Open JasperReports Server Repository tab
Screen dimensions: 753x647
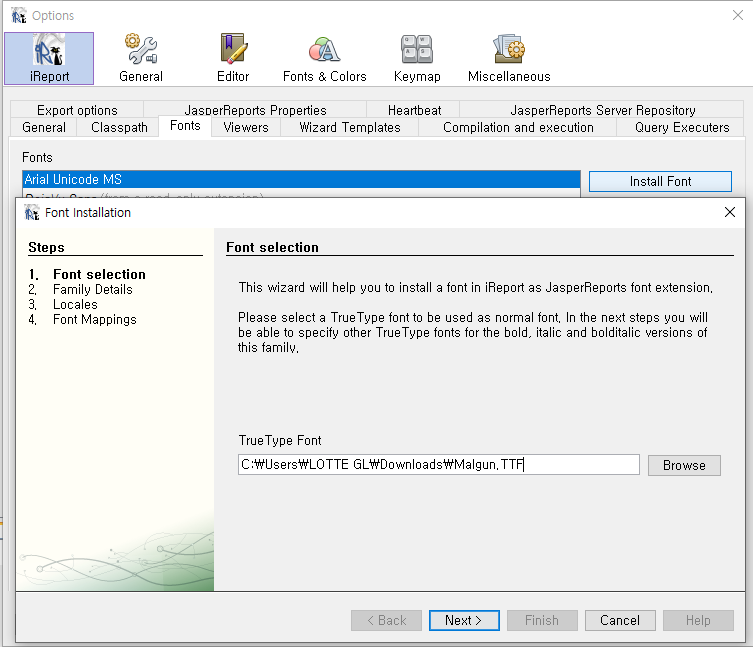click(x=602, y=110)
